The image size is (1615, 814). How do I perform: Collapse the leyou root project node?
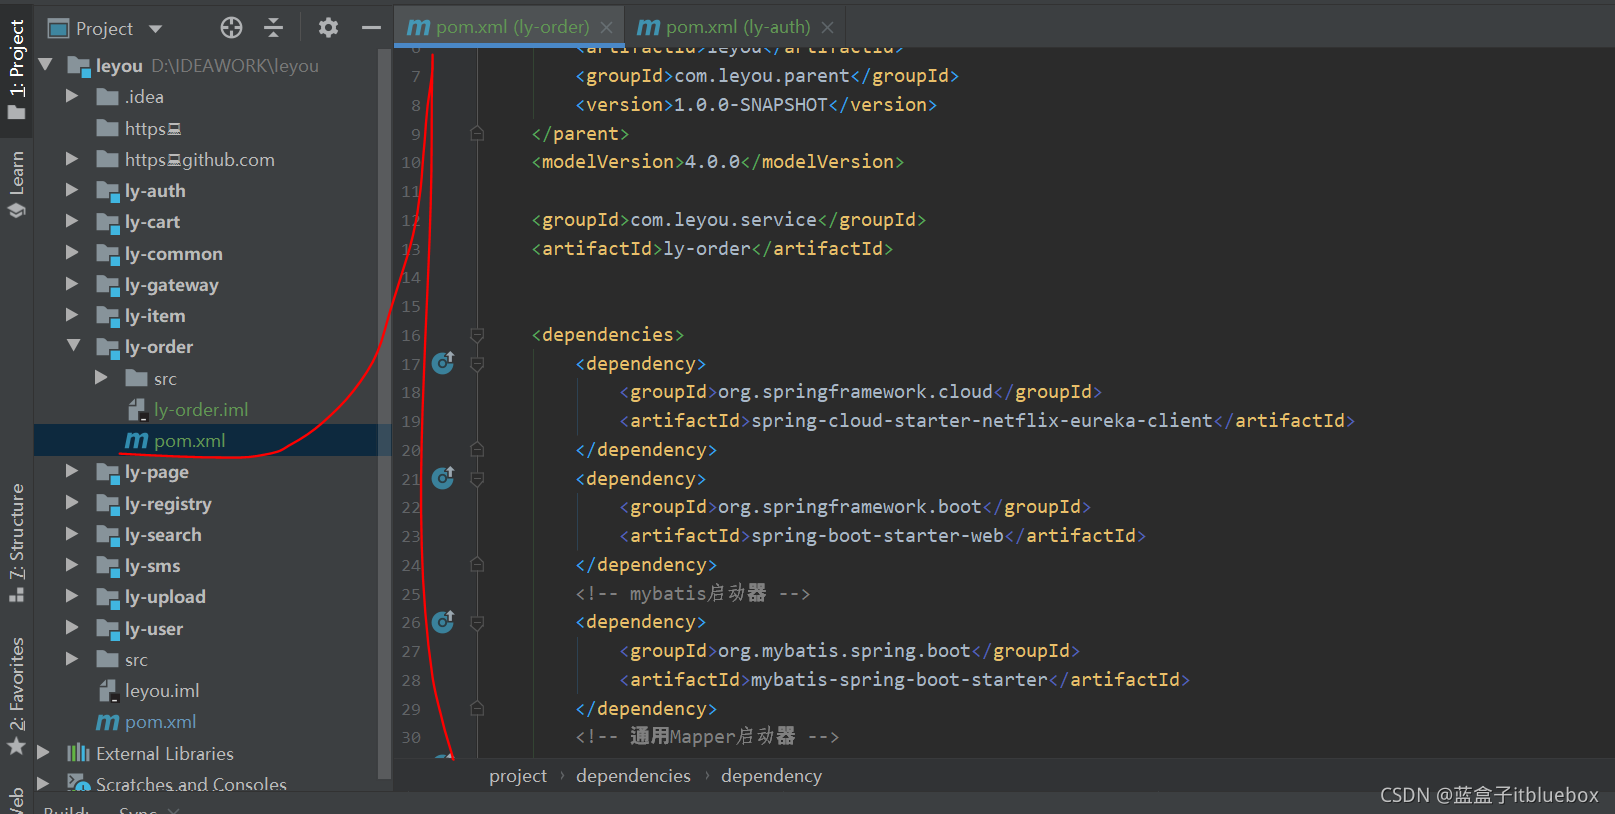pos(45,65)
